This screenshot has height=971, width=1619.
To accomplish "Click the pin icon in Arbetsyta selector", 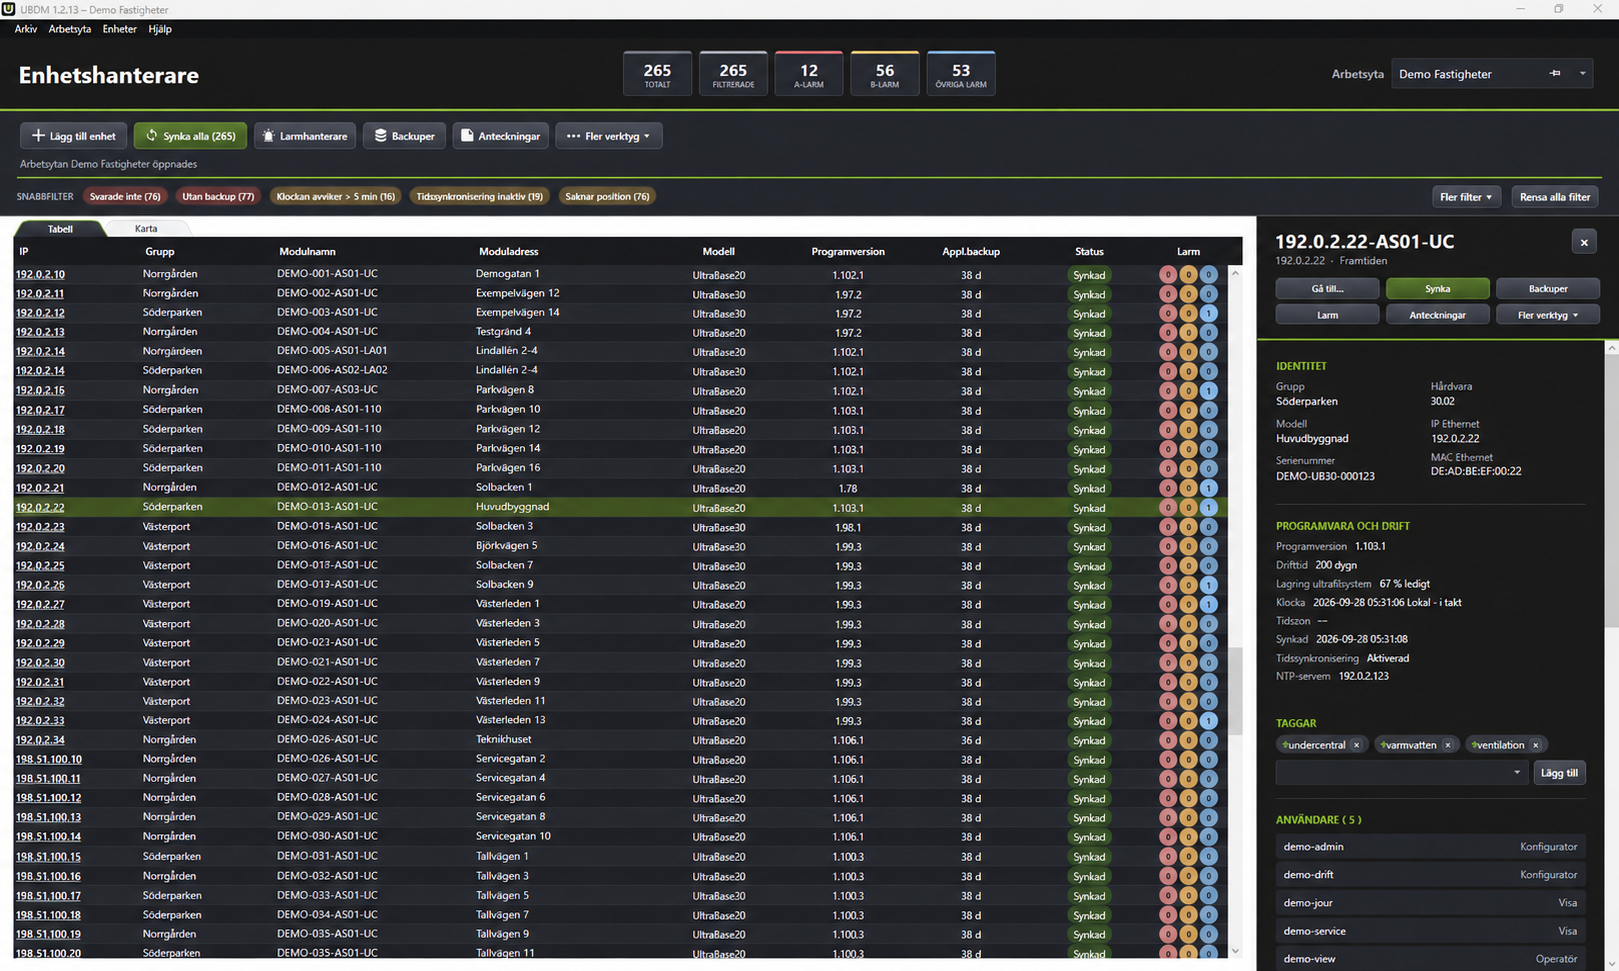I will [x=1555, y=74].
